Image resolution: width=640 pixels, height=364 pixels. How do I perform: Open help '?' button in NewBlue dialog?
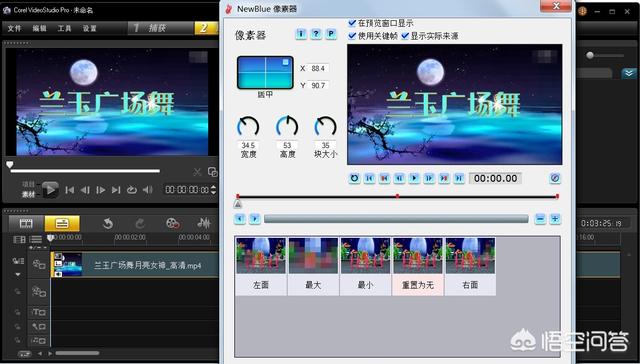[316, 34]
